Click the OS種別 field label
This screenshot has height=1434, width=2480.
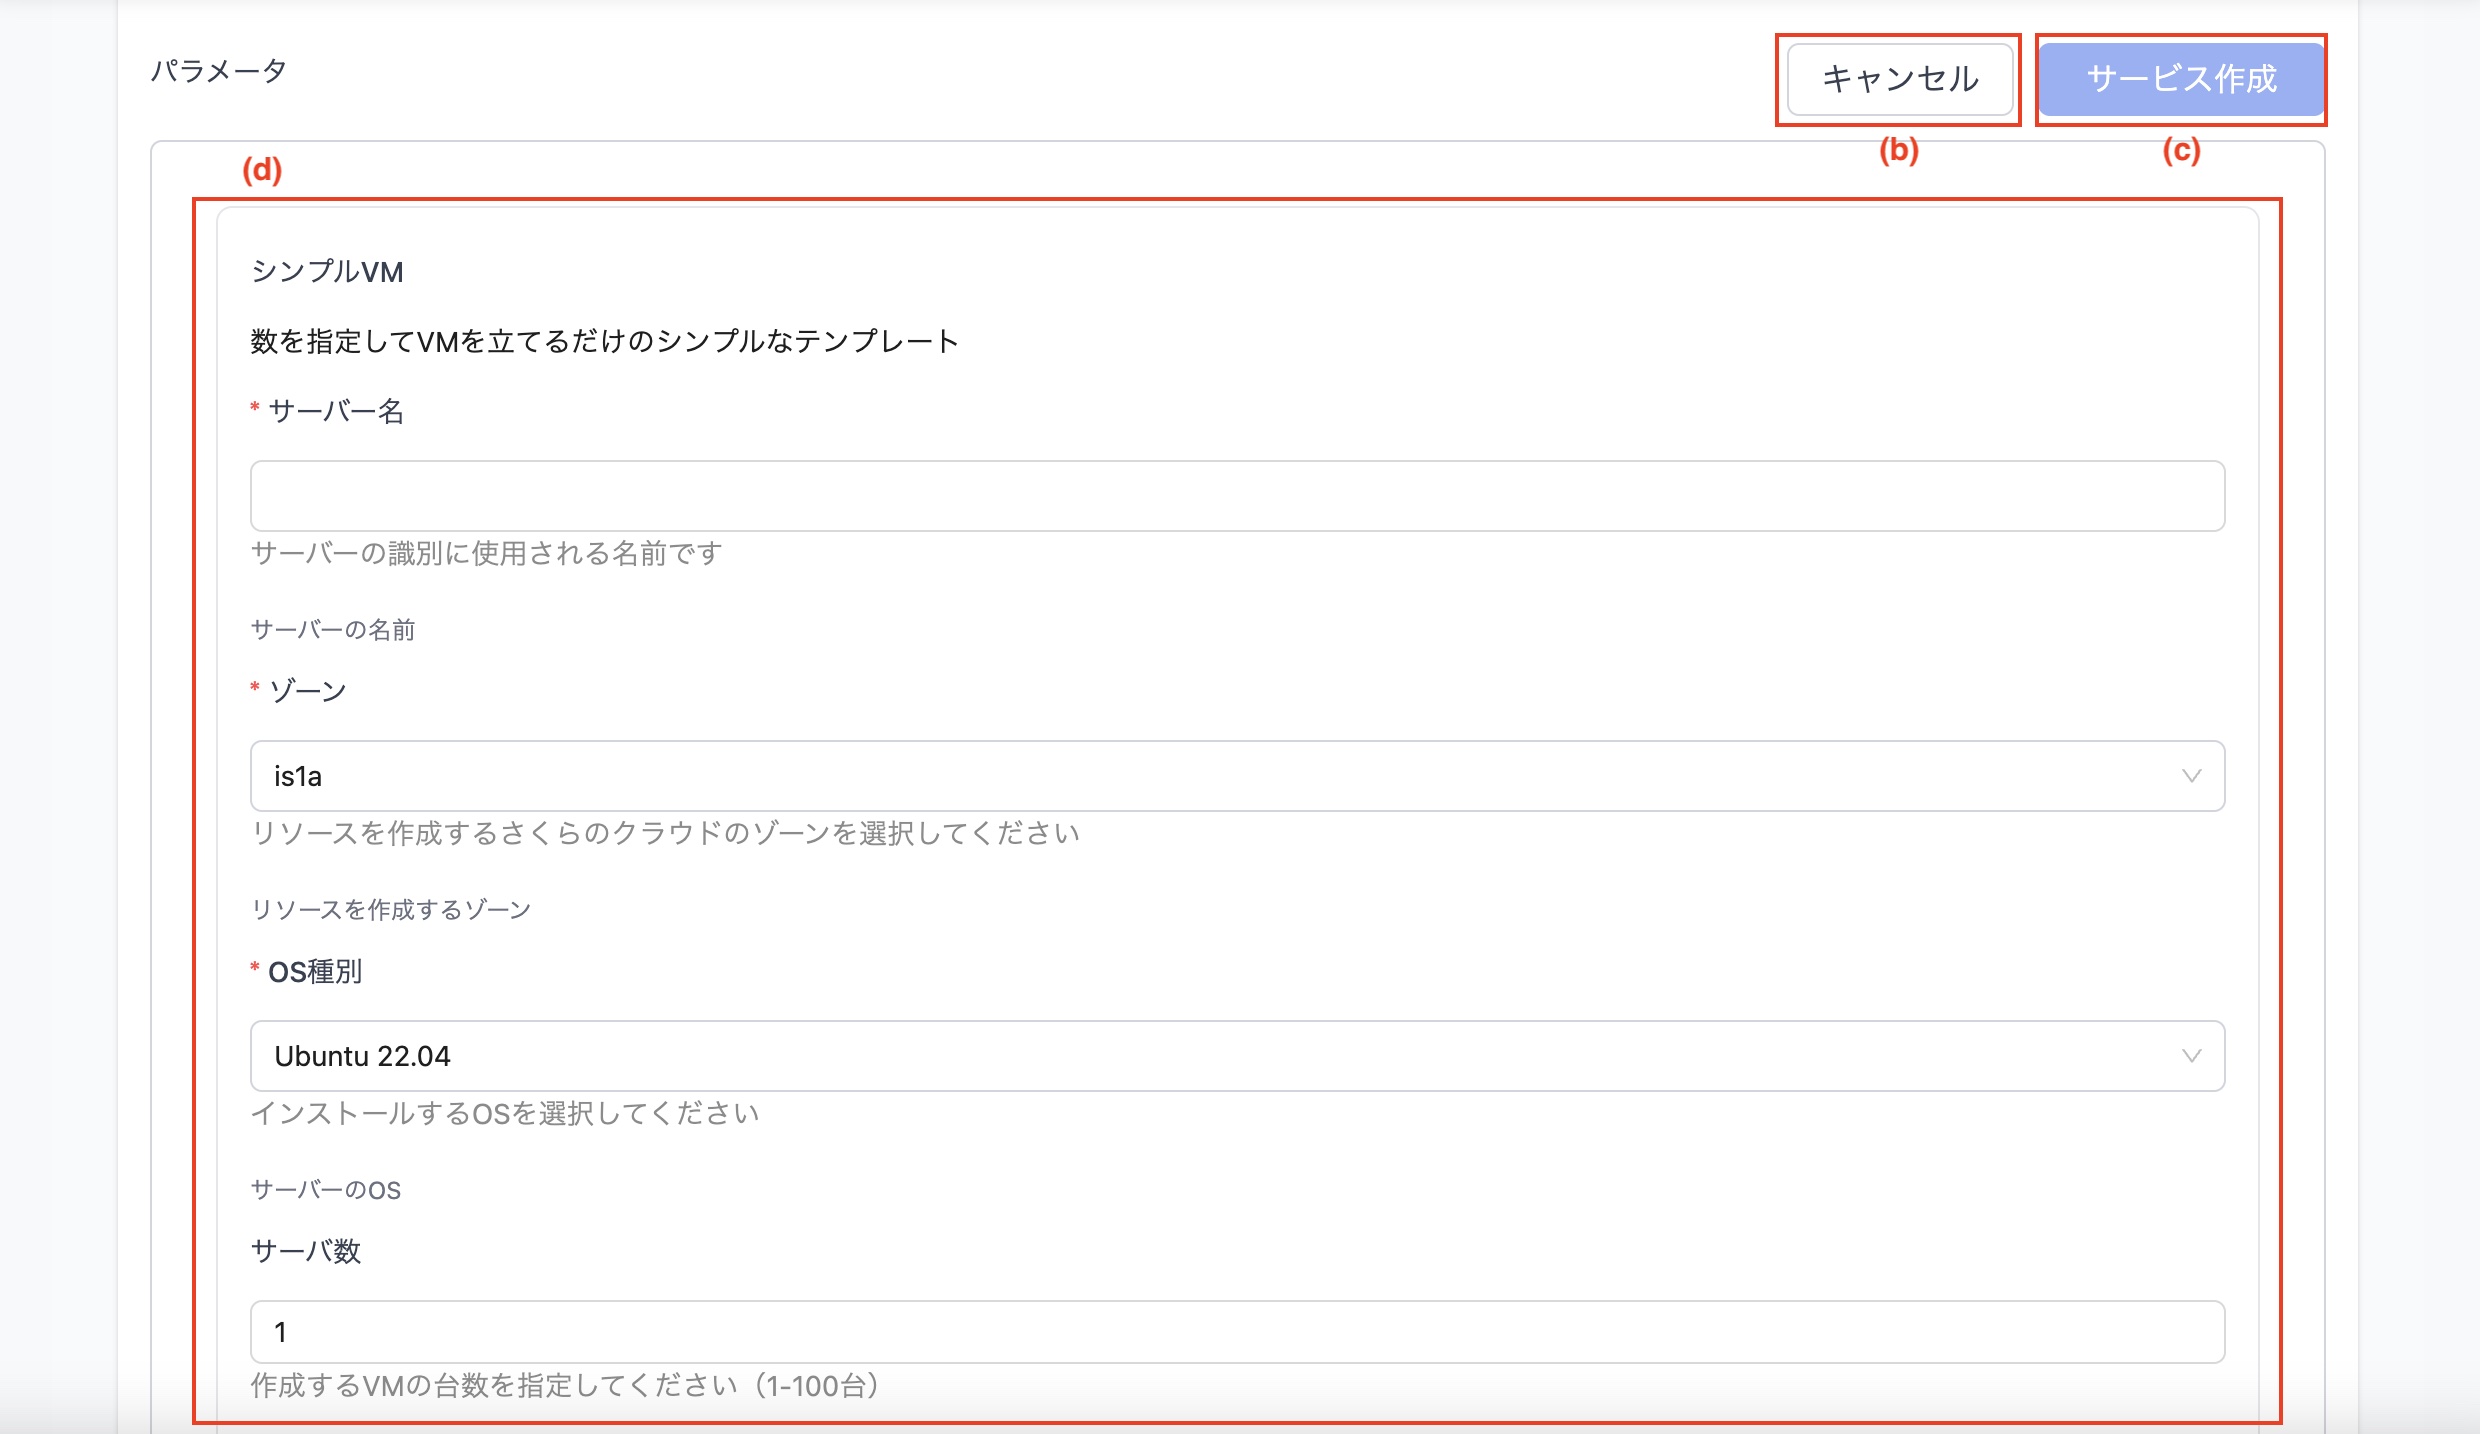point(315,971)
